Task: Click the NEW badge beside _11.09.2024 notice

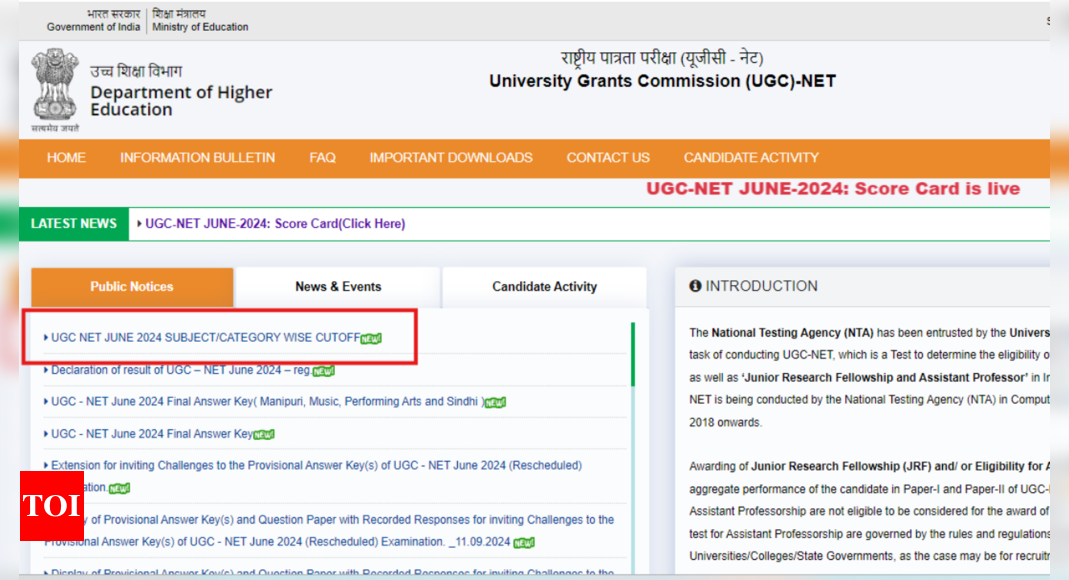Action: [524, 543]
